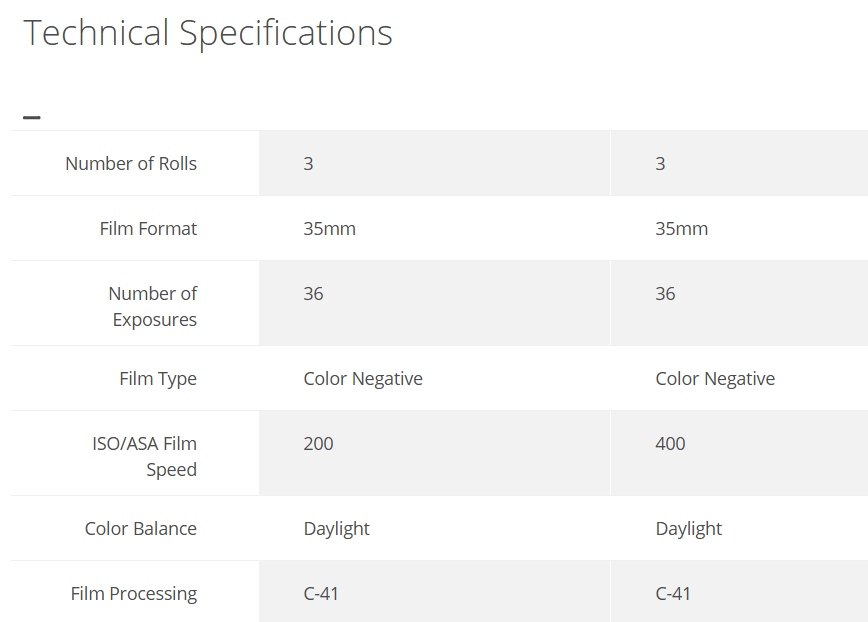Select the Film Processing row label

click(x=134, y=593)
